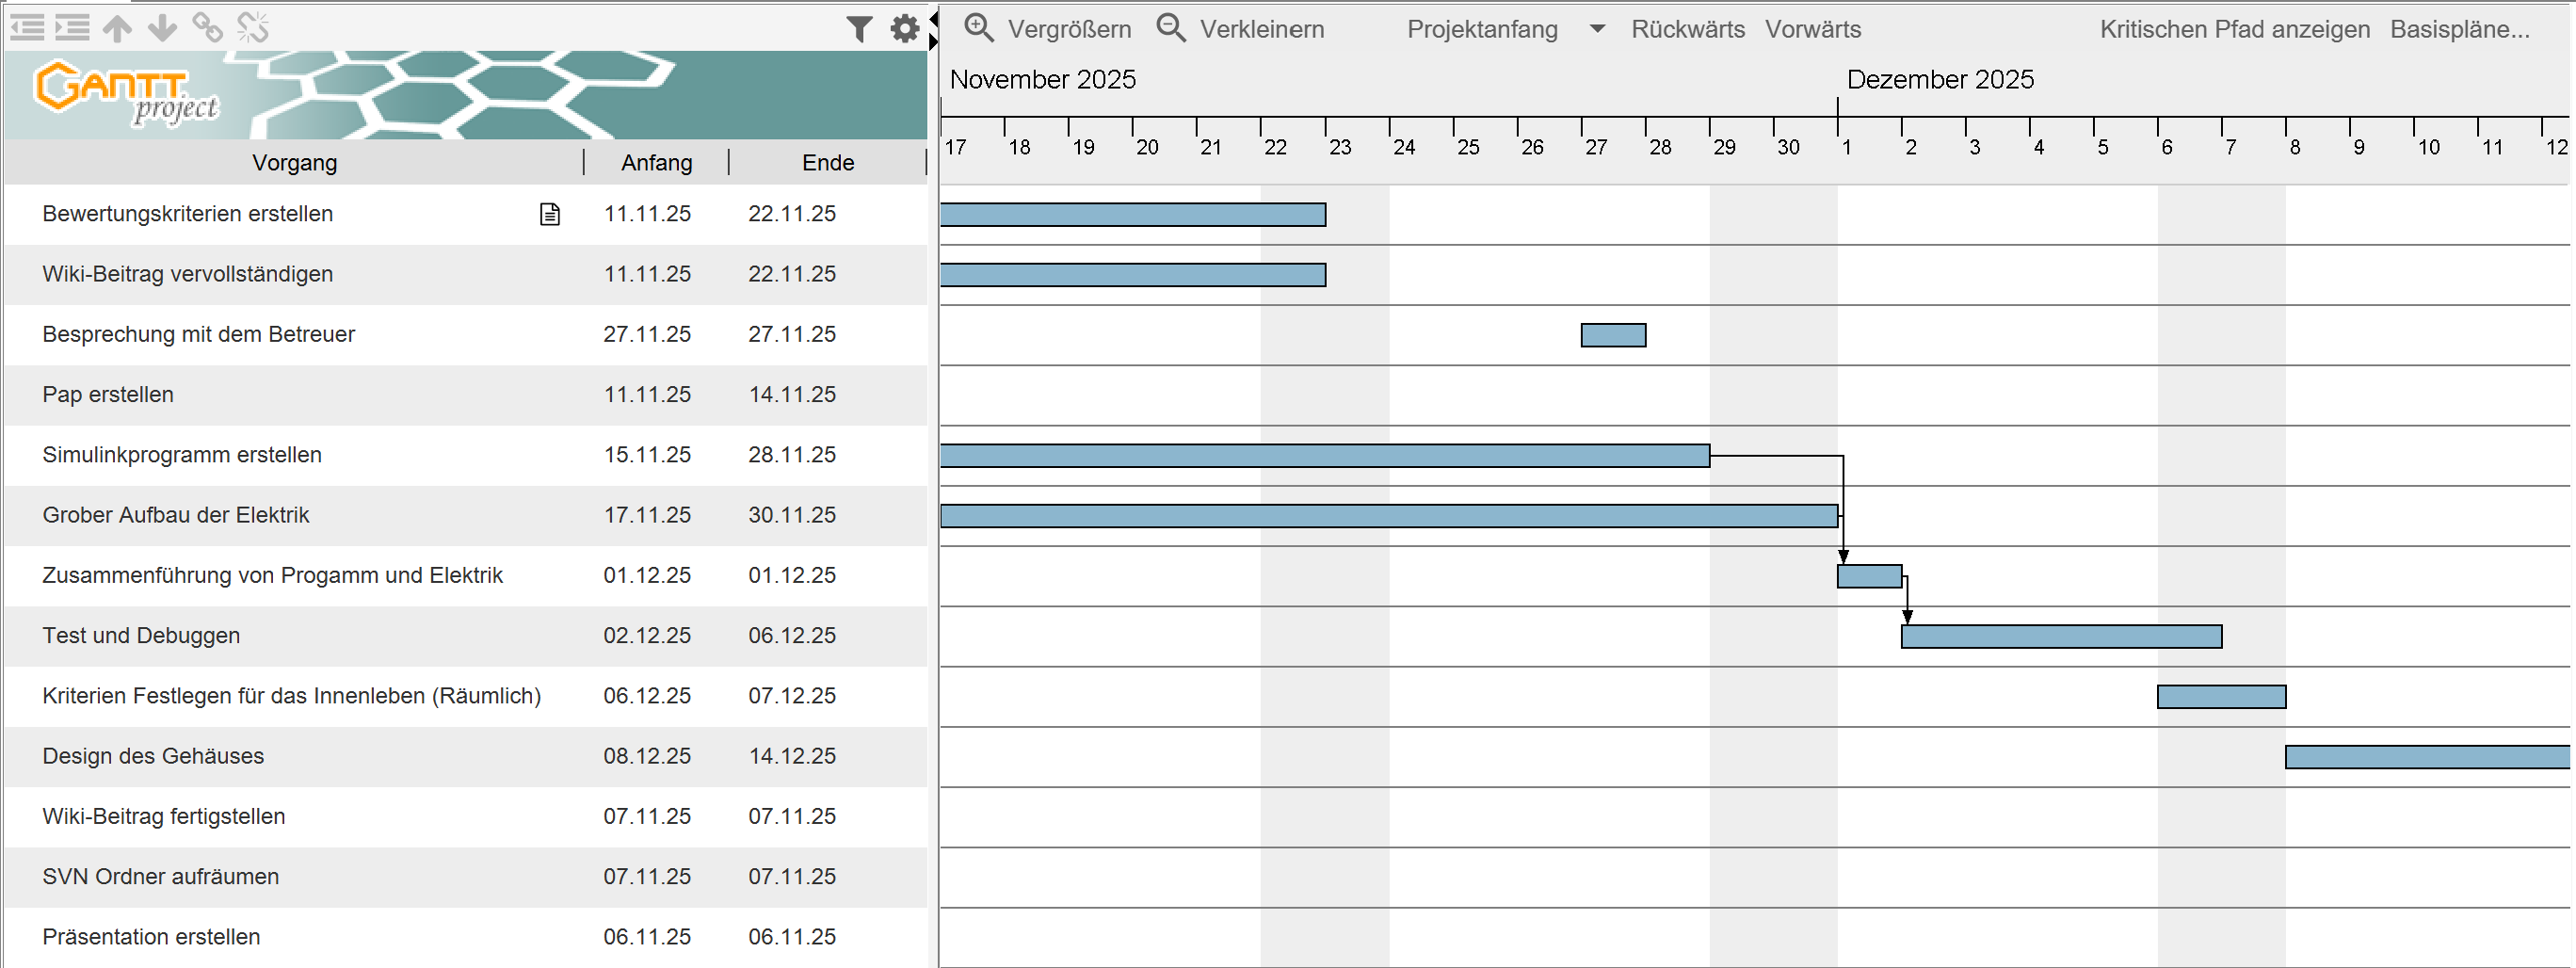Click the outdent task icon
Image resolution: width=2576 pixels, height=968 pixels.
[x=27, y=28]
